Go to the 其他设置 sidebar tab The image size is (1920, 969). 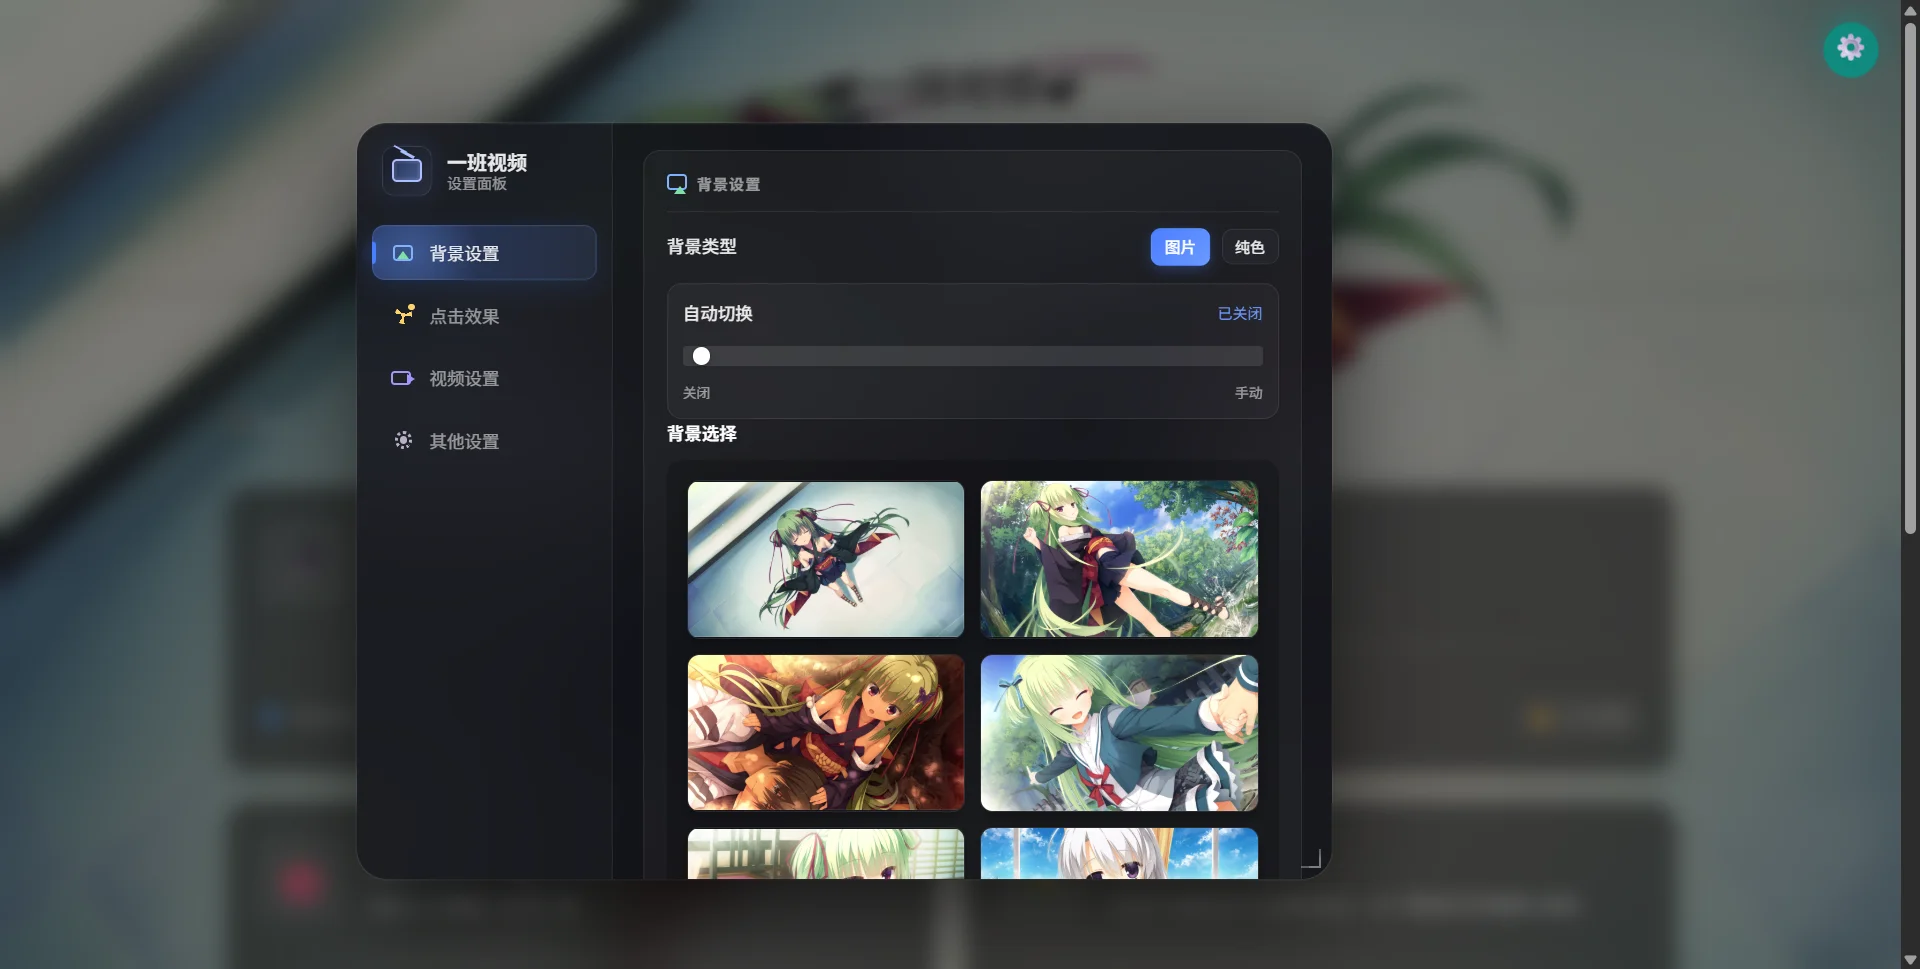click(x=484, y=441)
